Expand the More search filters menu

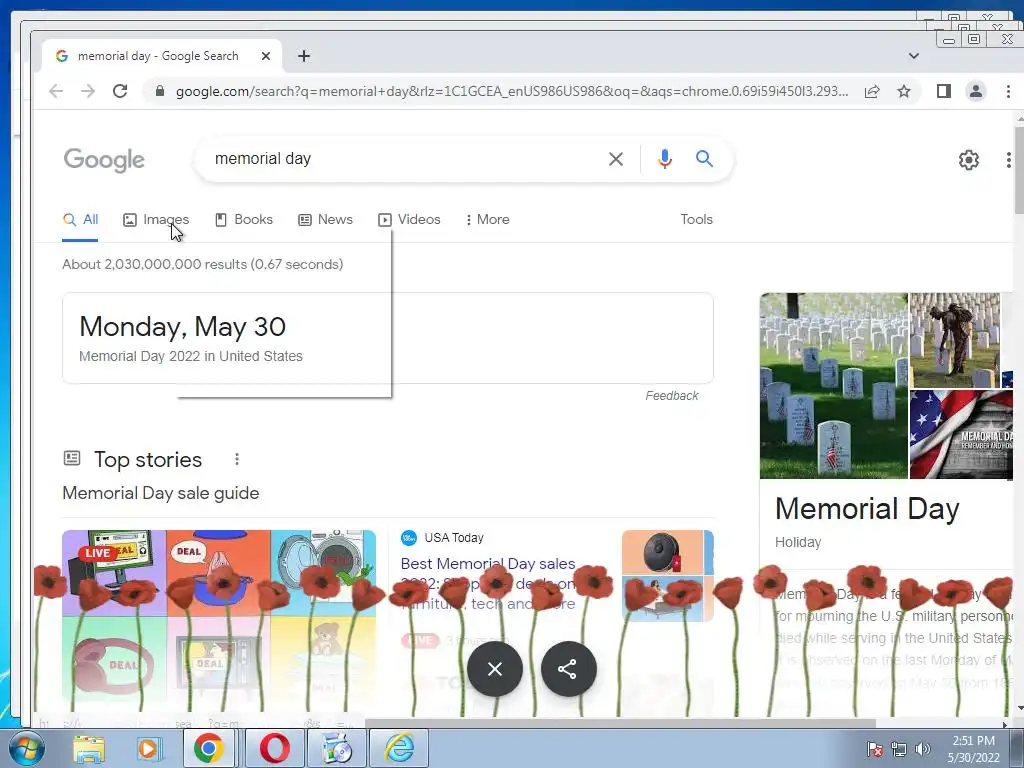click(x=488, y=219)
